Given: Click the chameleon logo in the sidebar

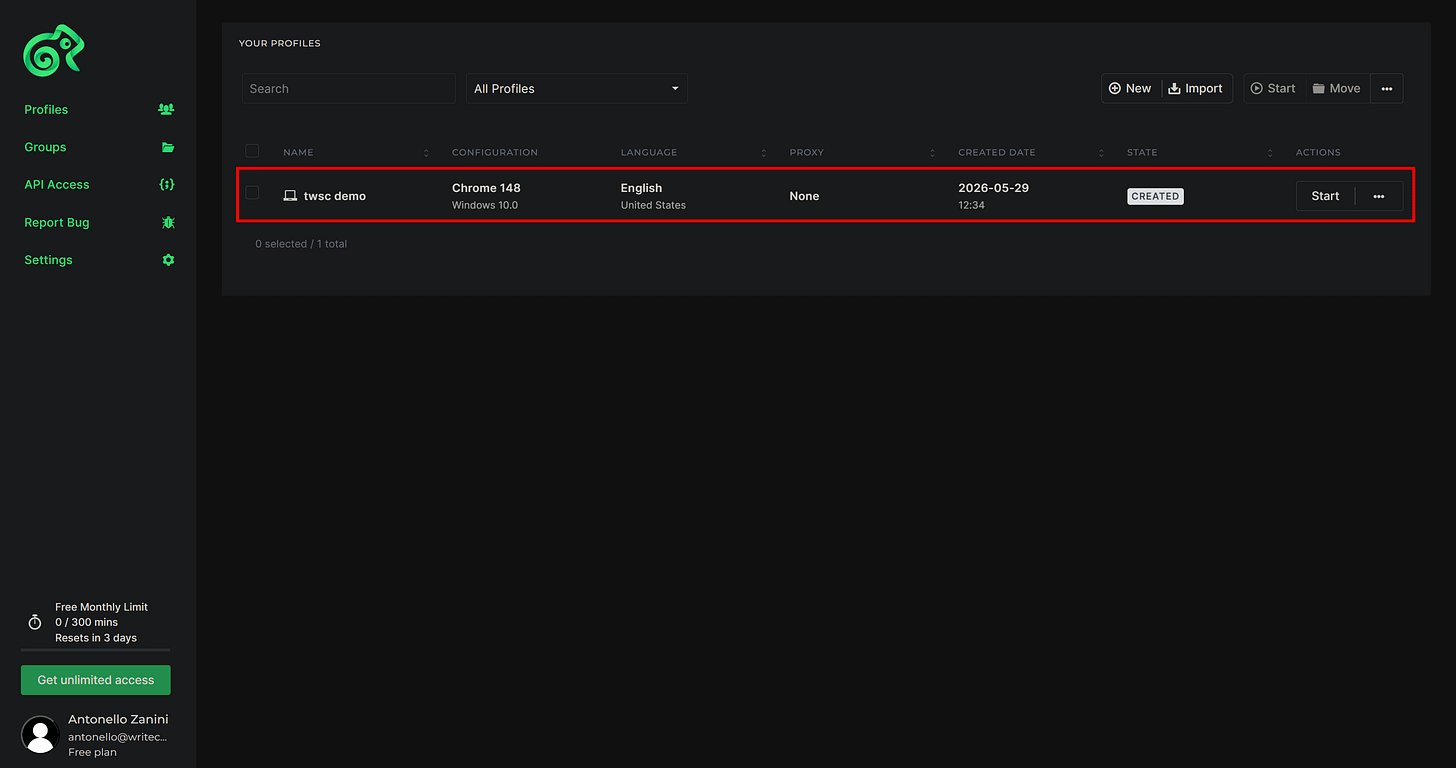Looking at the screenshot, I should [54, 51].
